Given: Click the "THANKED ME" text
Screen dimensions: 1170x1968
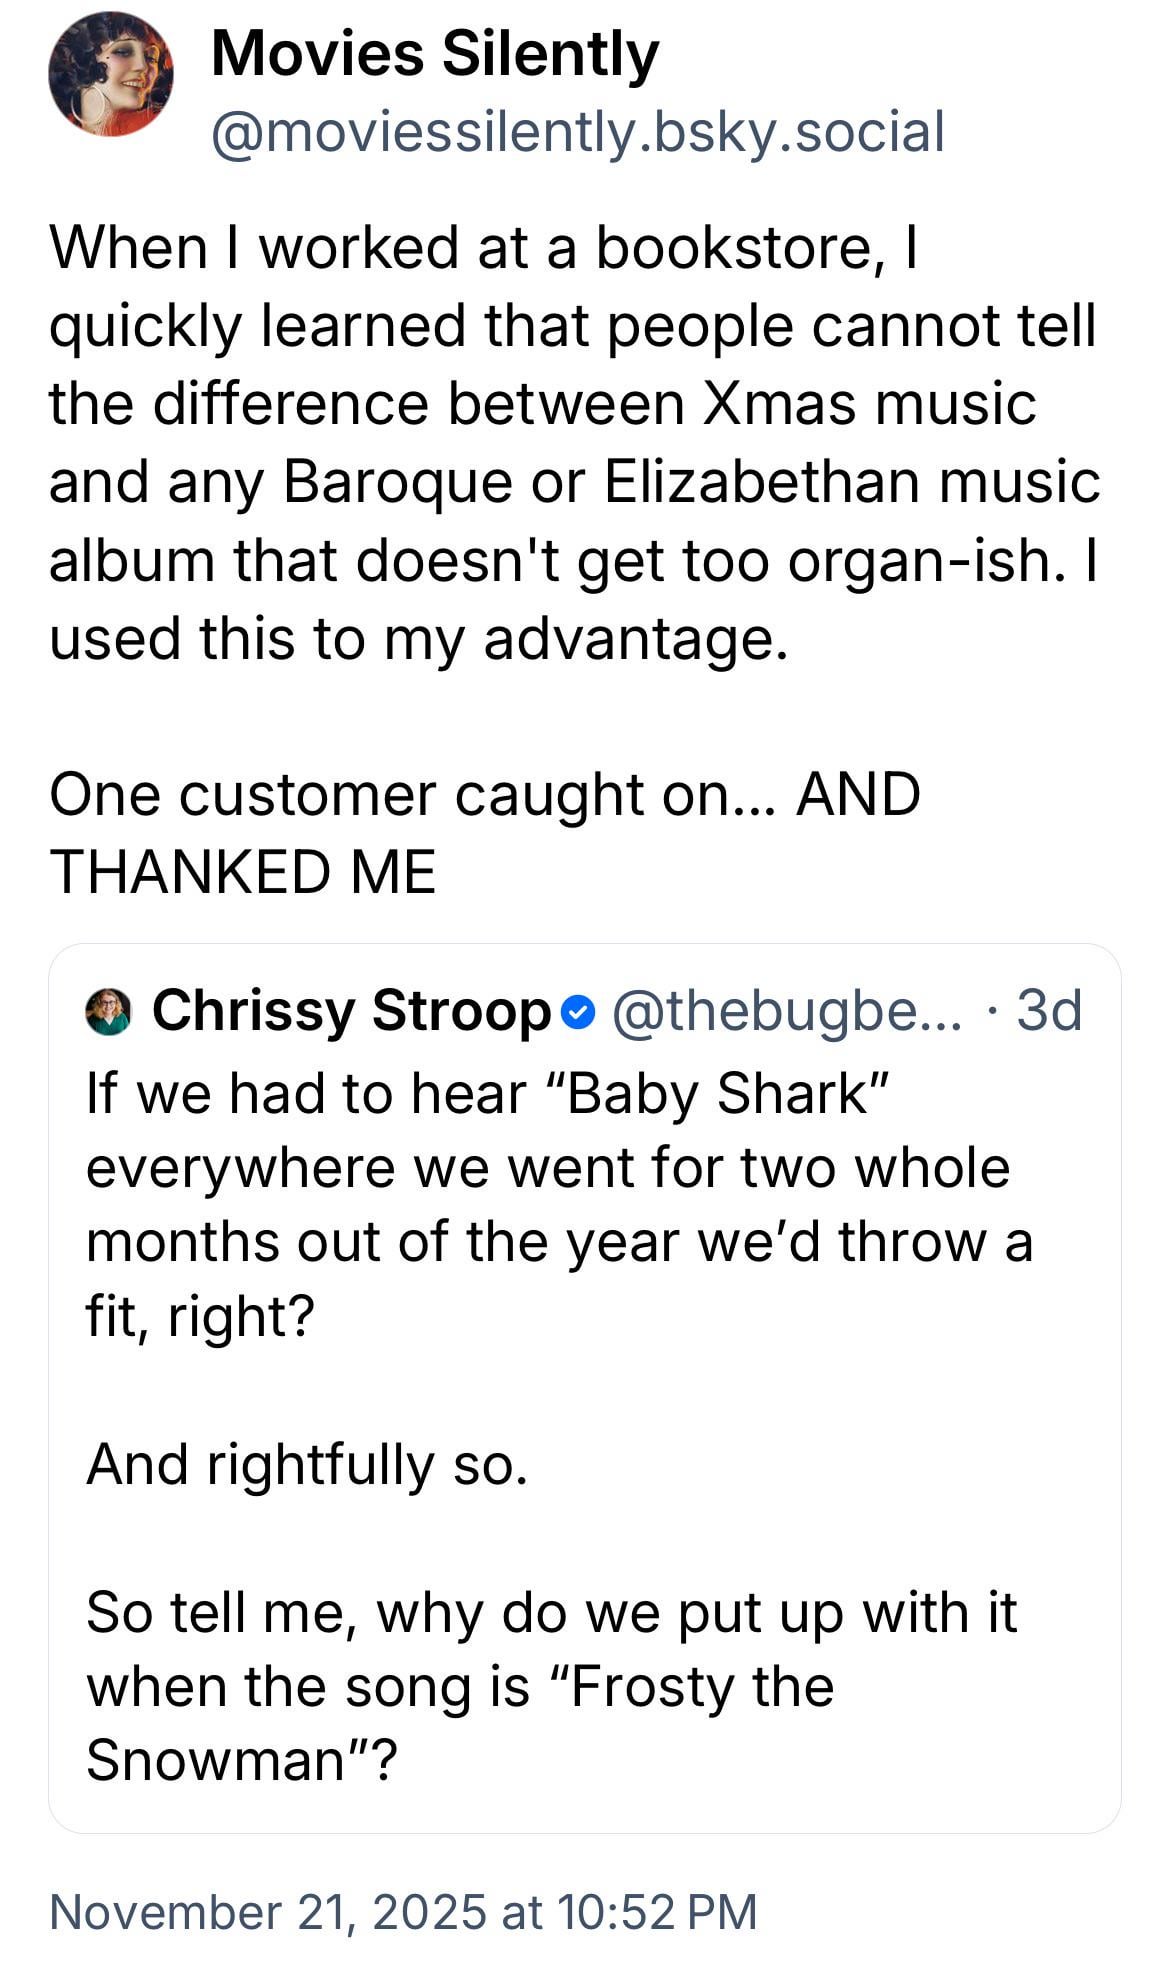Looking at the screenshot, I should [x=243, y=871].
